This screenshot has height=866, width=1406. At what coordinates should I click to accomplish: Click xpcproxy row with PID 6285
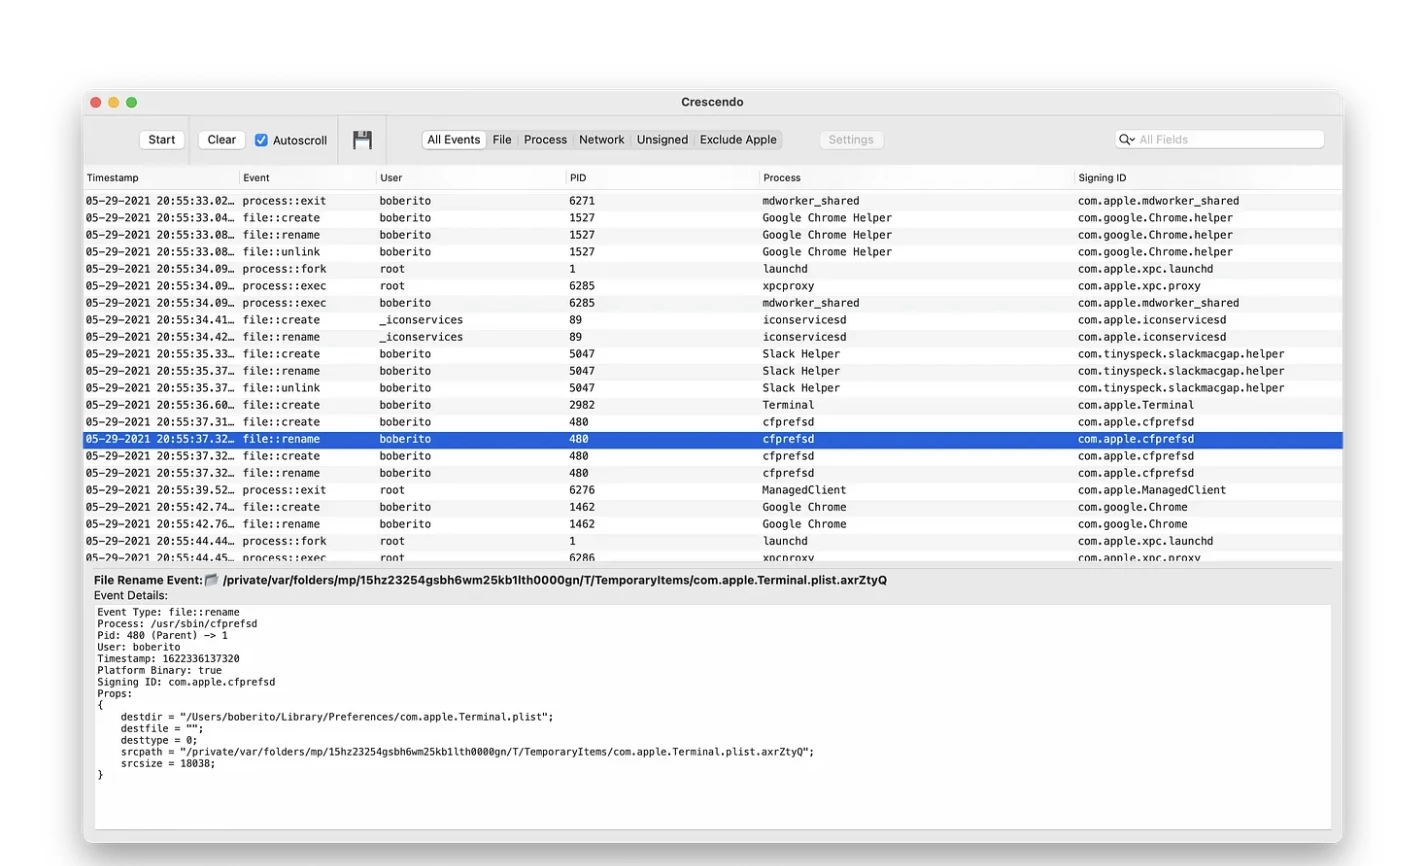(x=712, y=286)
